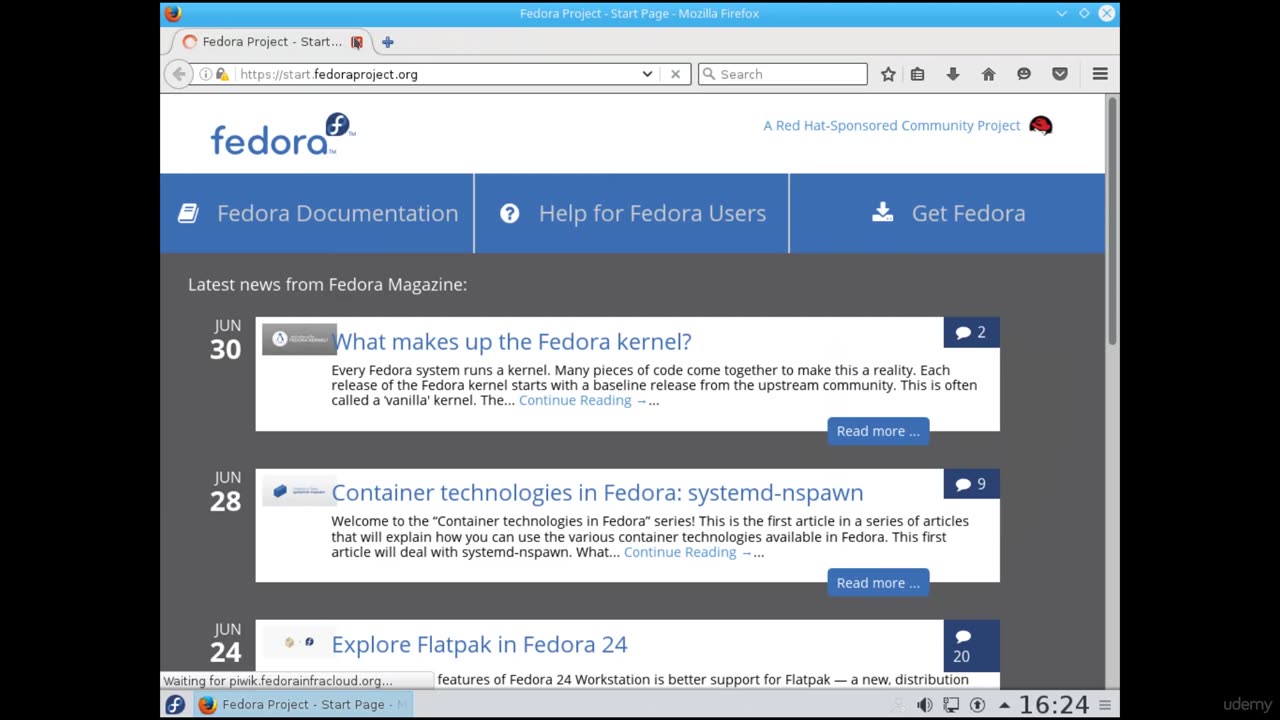This screenshot has width=1280, height=720.
Task: Open Fedora Documentation section
Action: [x=317, y=213]
